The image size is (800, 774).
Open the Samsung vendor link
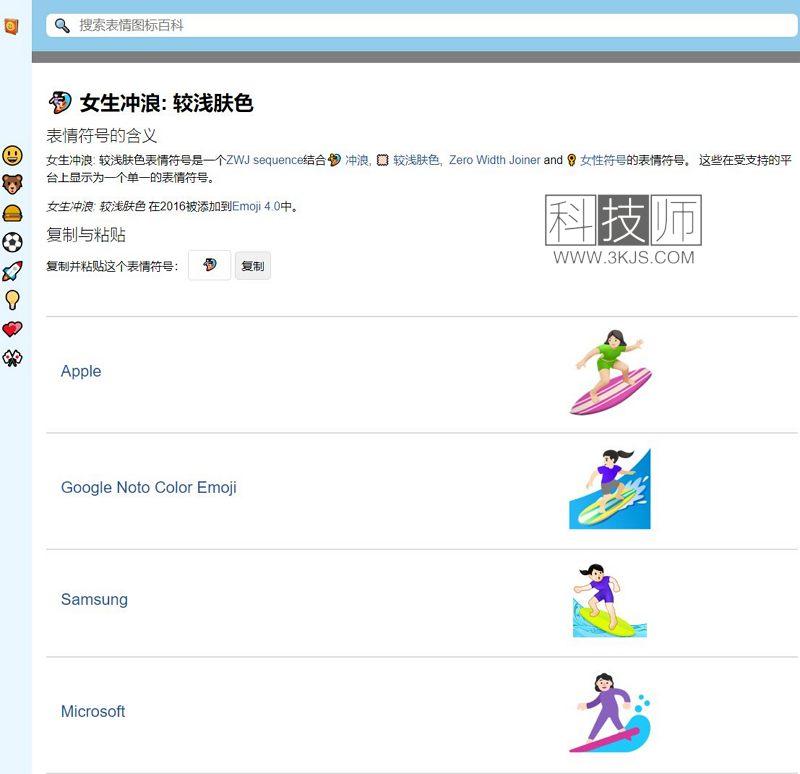94,599
